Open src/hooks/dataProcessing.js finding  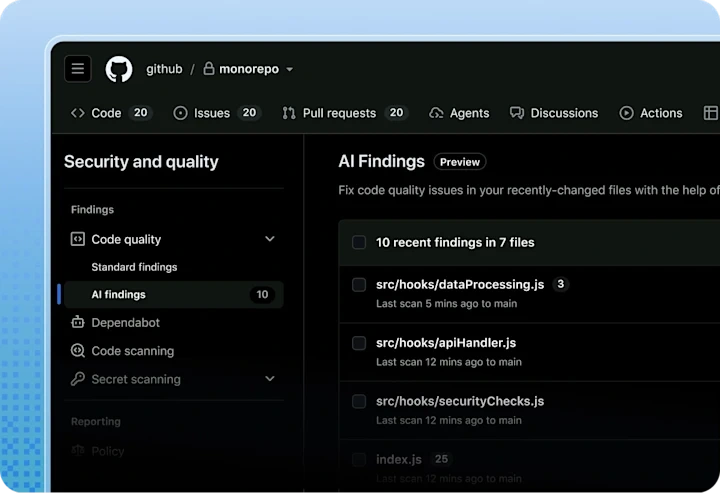tap(460, 285)
